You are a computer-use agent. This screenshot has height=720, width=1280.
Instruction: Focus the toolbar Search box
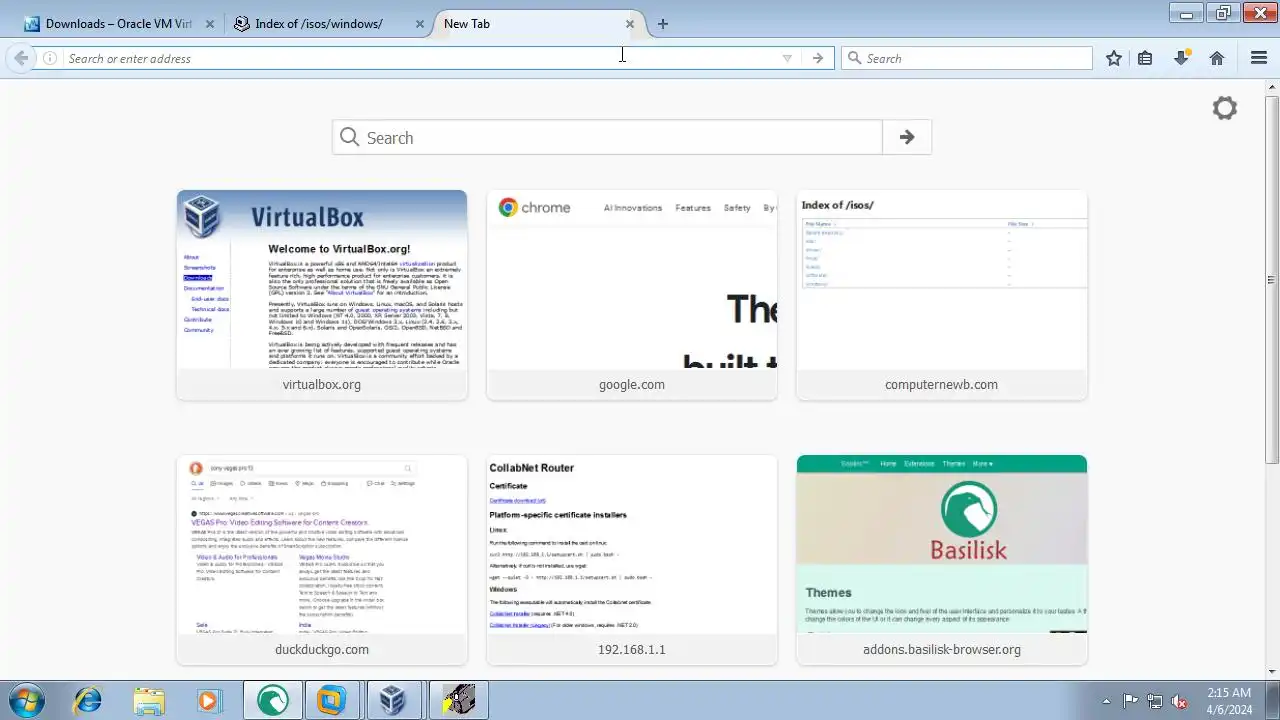(x=967, y=58)
